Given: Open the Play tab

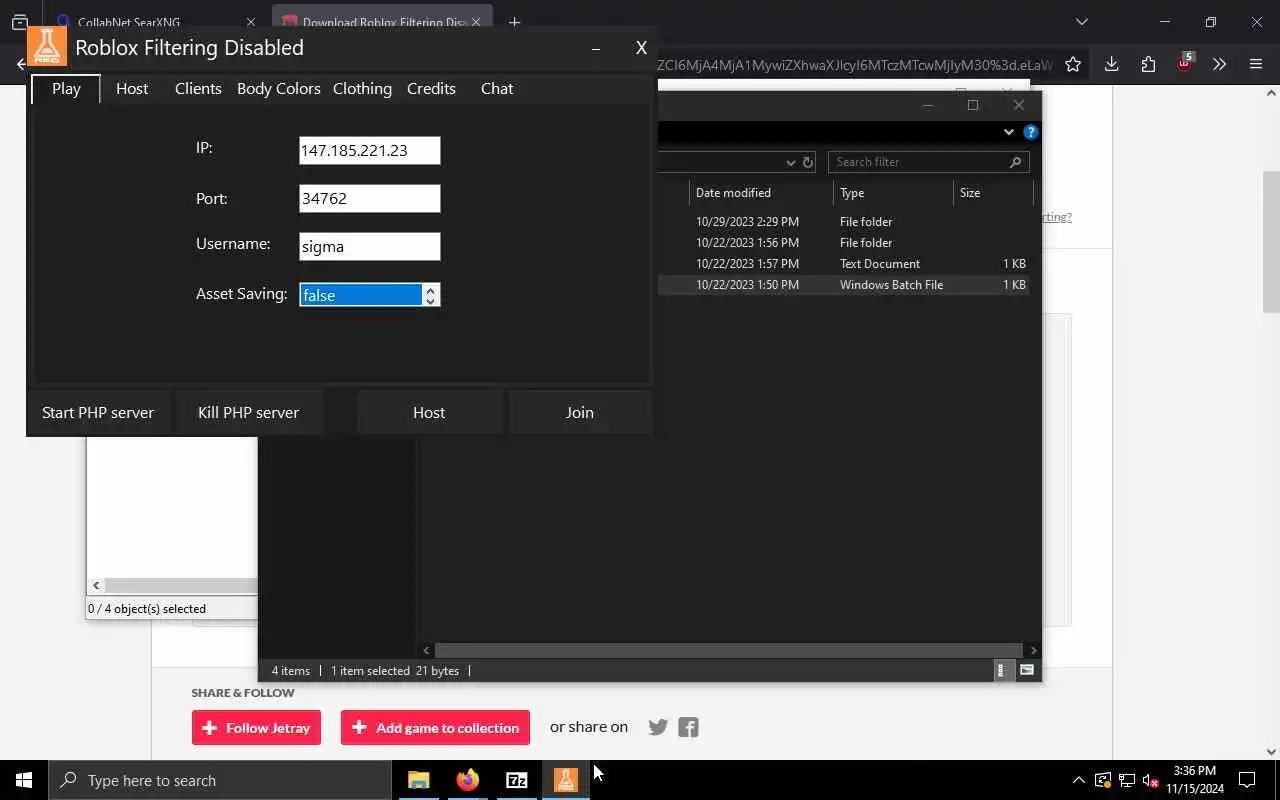Looking at the screenshot, I should 66,89.
